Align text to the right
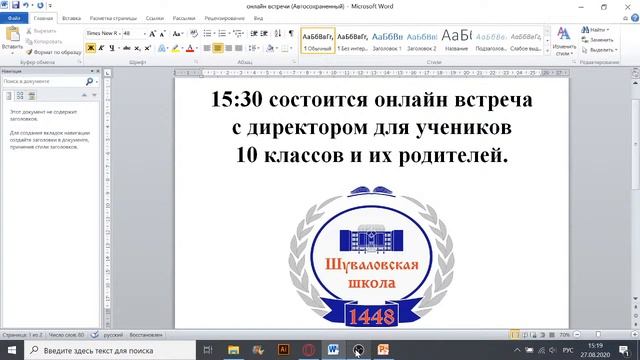 (228, 48)
